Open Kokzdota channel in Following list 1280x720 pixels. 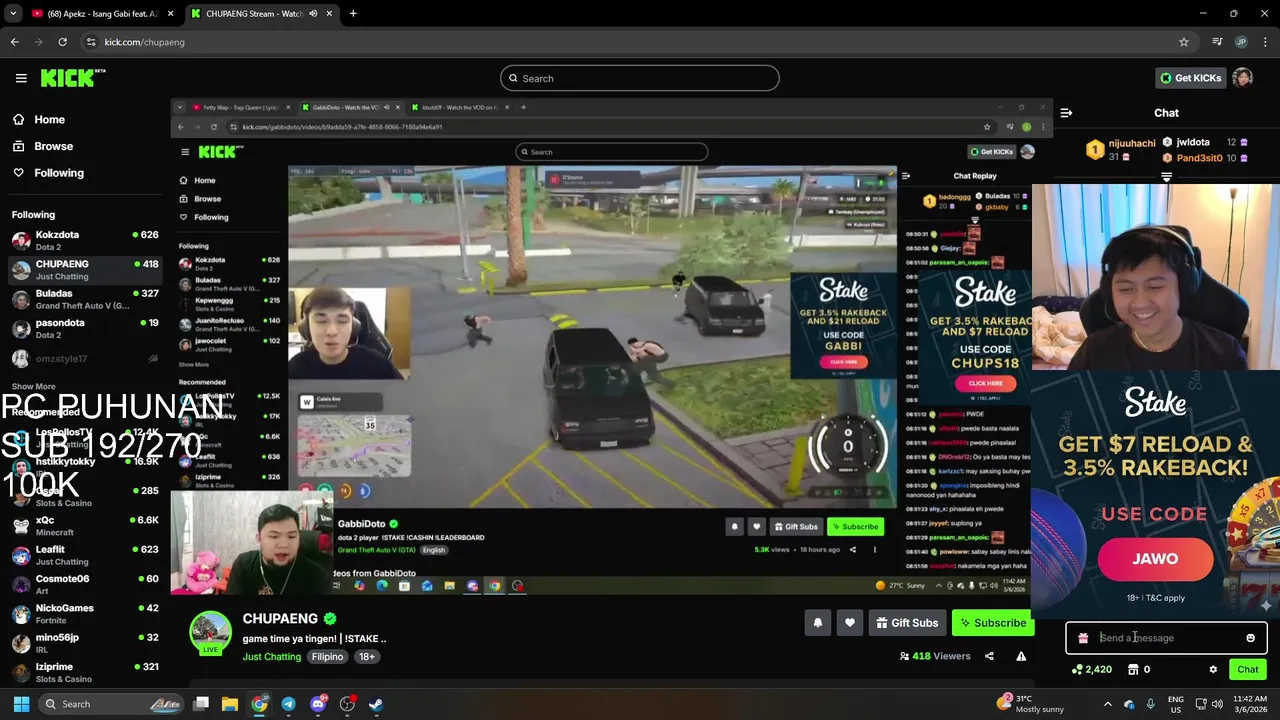pos(85,240)
